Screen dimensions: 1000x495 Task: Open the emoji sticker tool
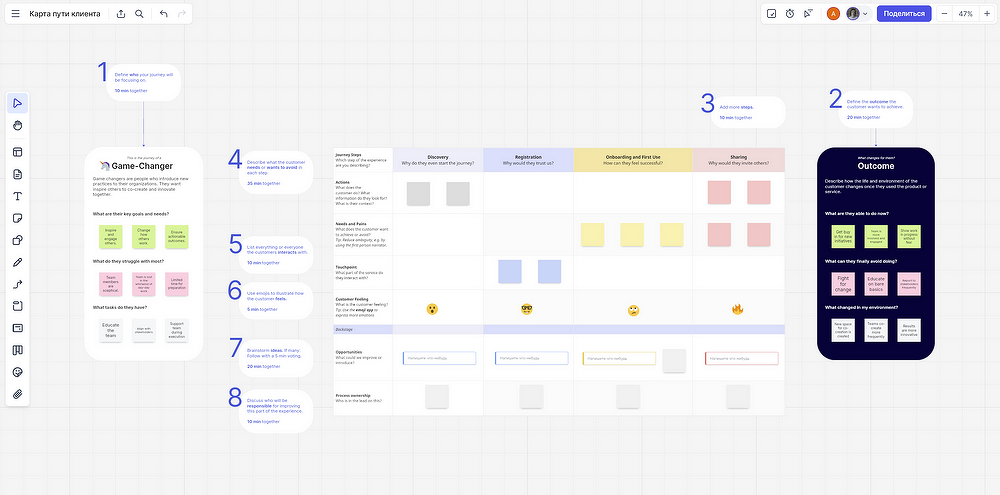click(17, 372)
